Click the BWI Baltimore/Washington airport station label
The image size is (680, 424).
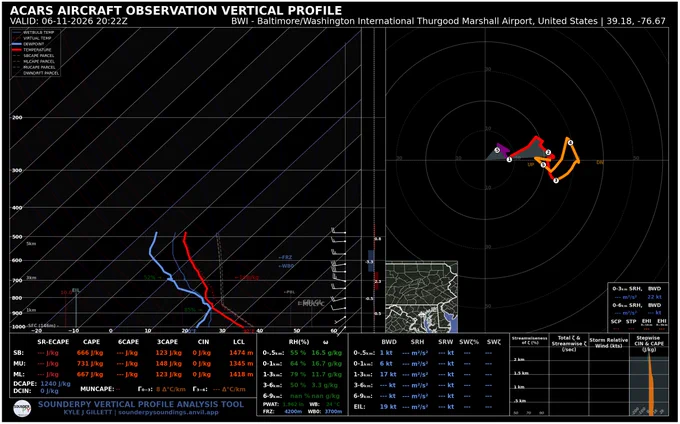tap(449, 21)
